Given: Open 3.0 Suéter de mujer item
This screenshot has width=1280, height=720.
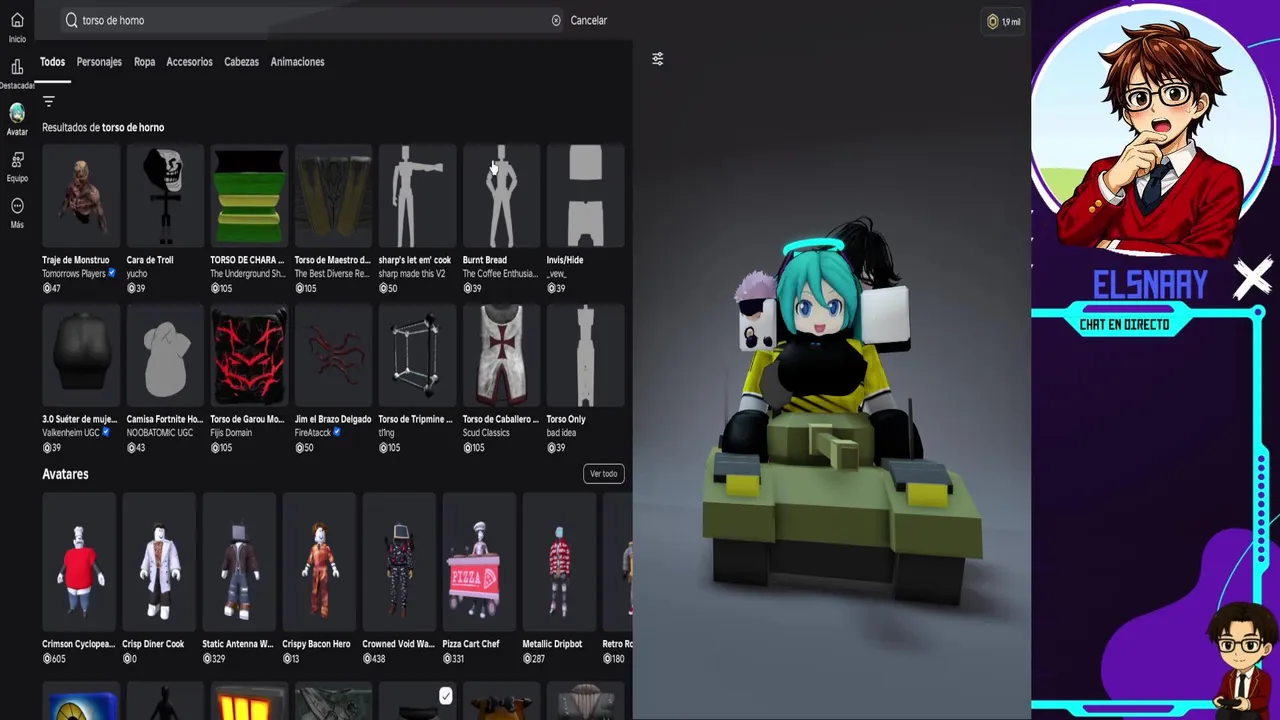Looking at the screenshot, I should (81, 356).
